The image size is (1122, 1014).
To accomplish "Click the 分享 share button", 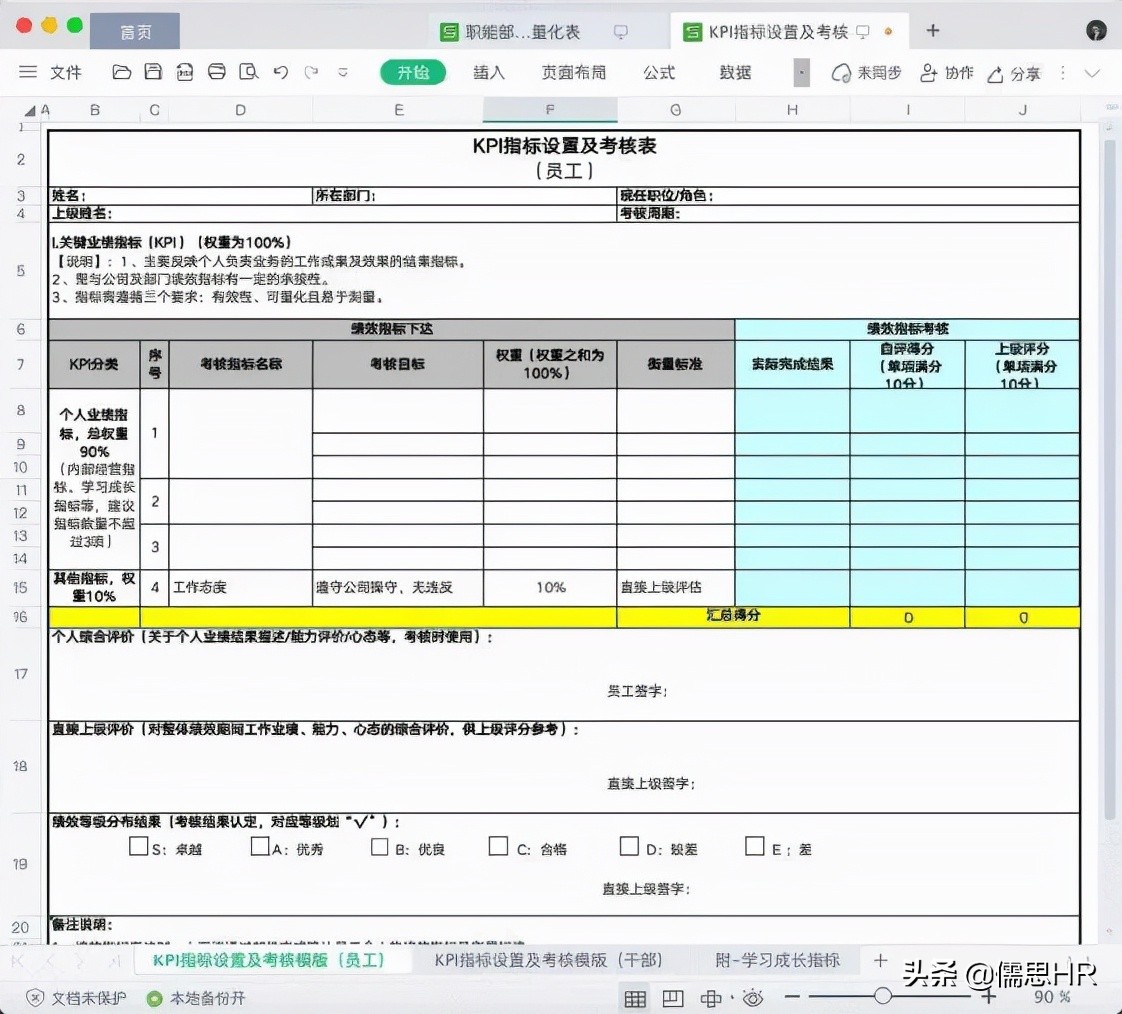I will point(1013,72).
